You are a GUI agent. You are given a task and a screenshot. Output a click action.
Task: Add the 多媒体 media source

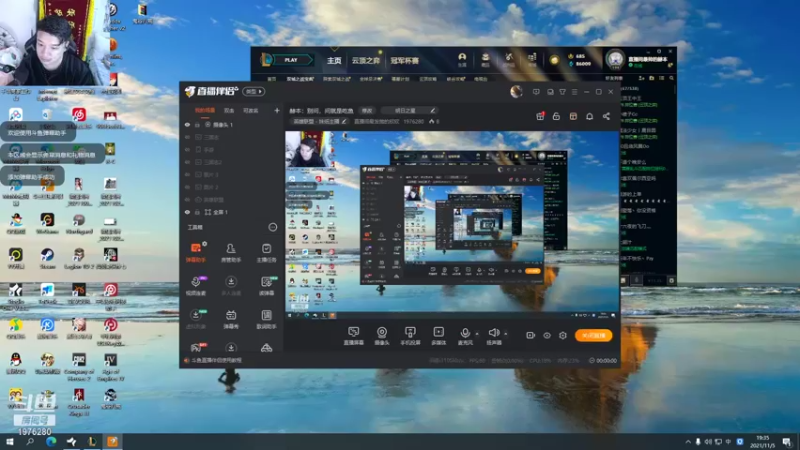tap(438, 336)
